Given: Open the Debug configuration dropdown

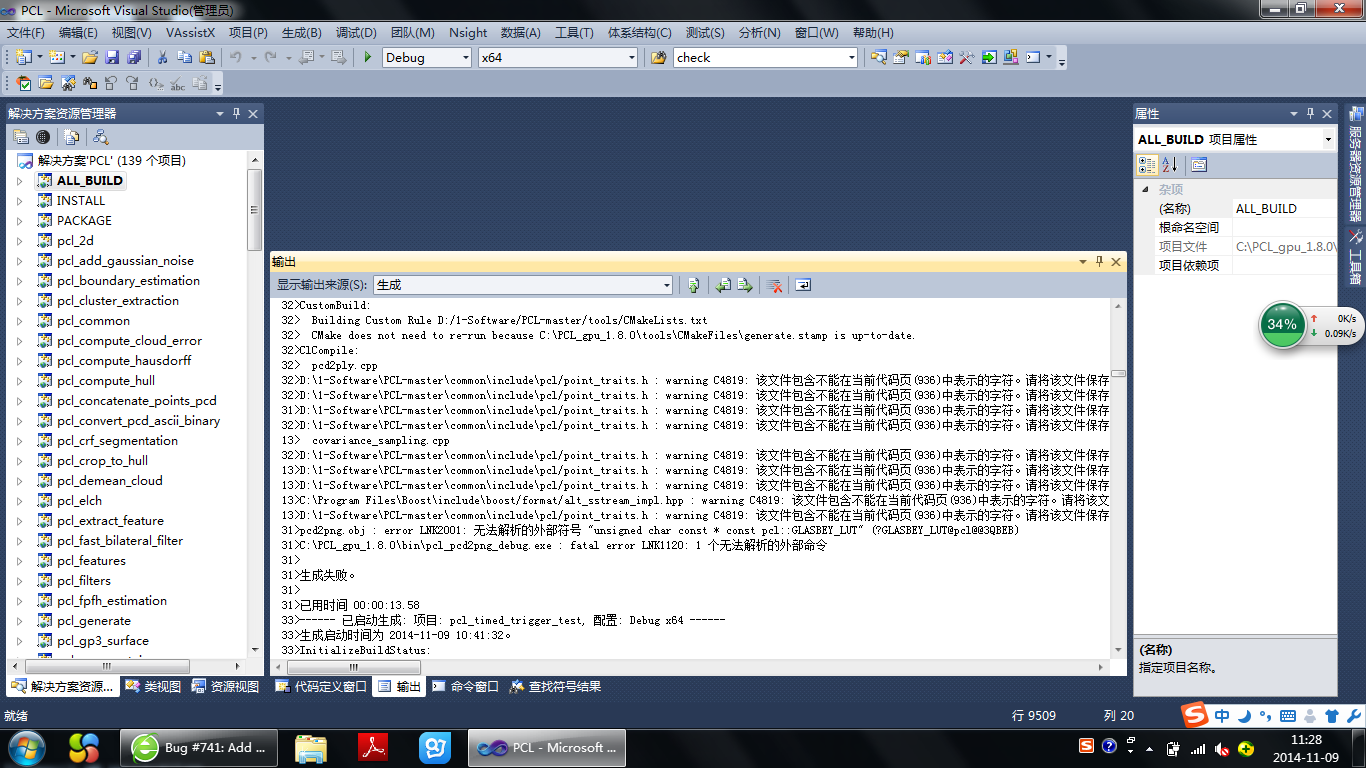Looking at the screenshot, I should point(465,58).
